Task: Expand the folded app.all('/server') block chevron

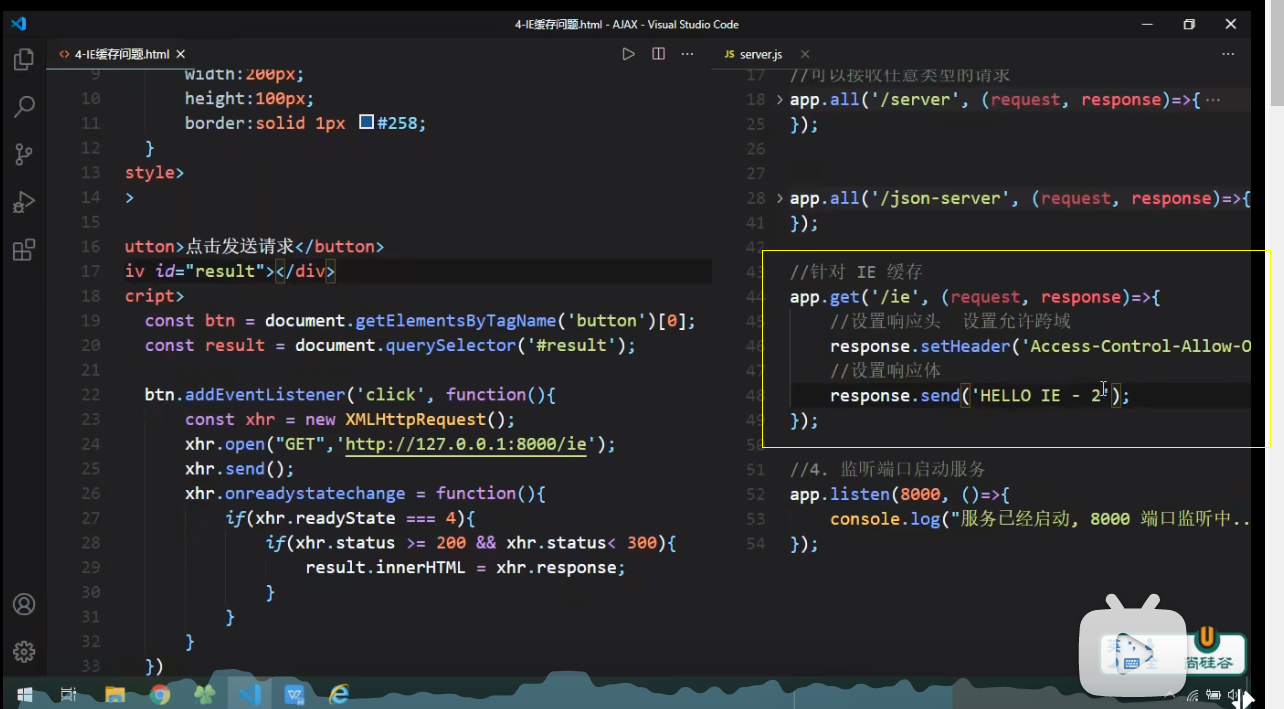Action: pyautogui.click(x=780, y=99)
